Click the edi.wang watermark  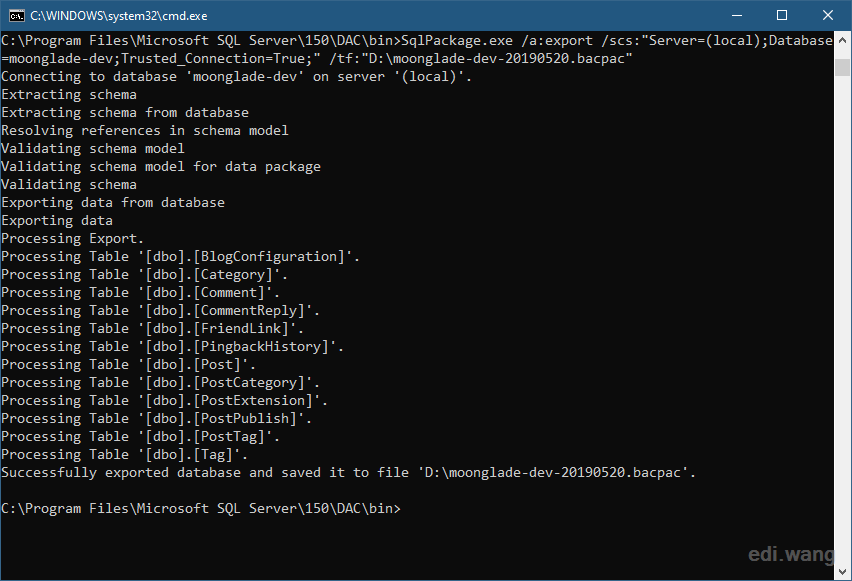click(791, 554)
